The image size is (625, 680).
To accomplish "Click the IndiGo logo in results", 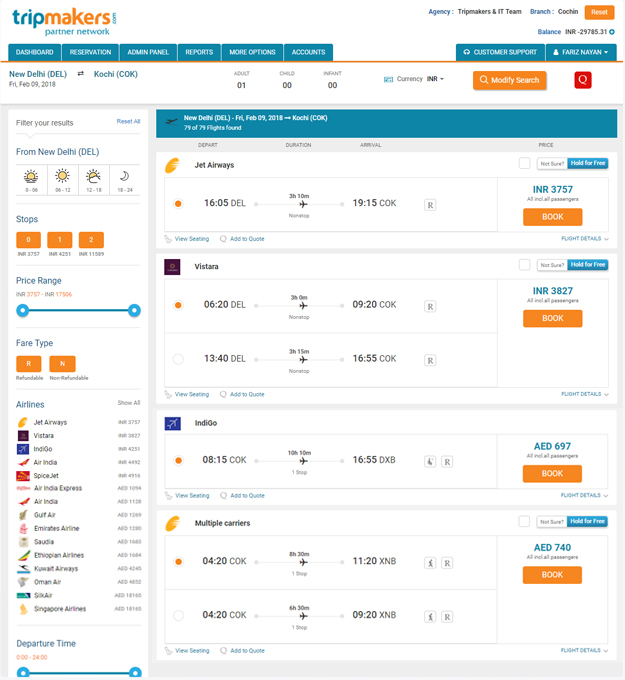I will click(x=172, y=423).
